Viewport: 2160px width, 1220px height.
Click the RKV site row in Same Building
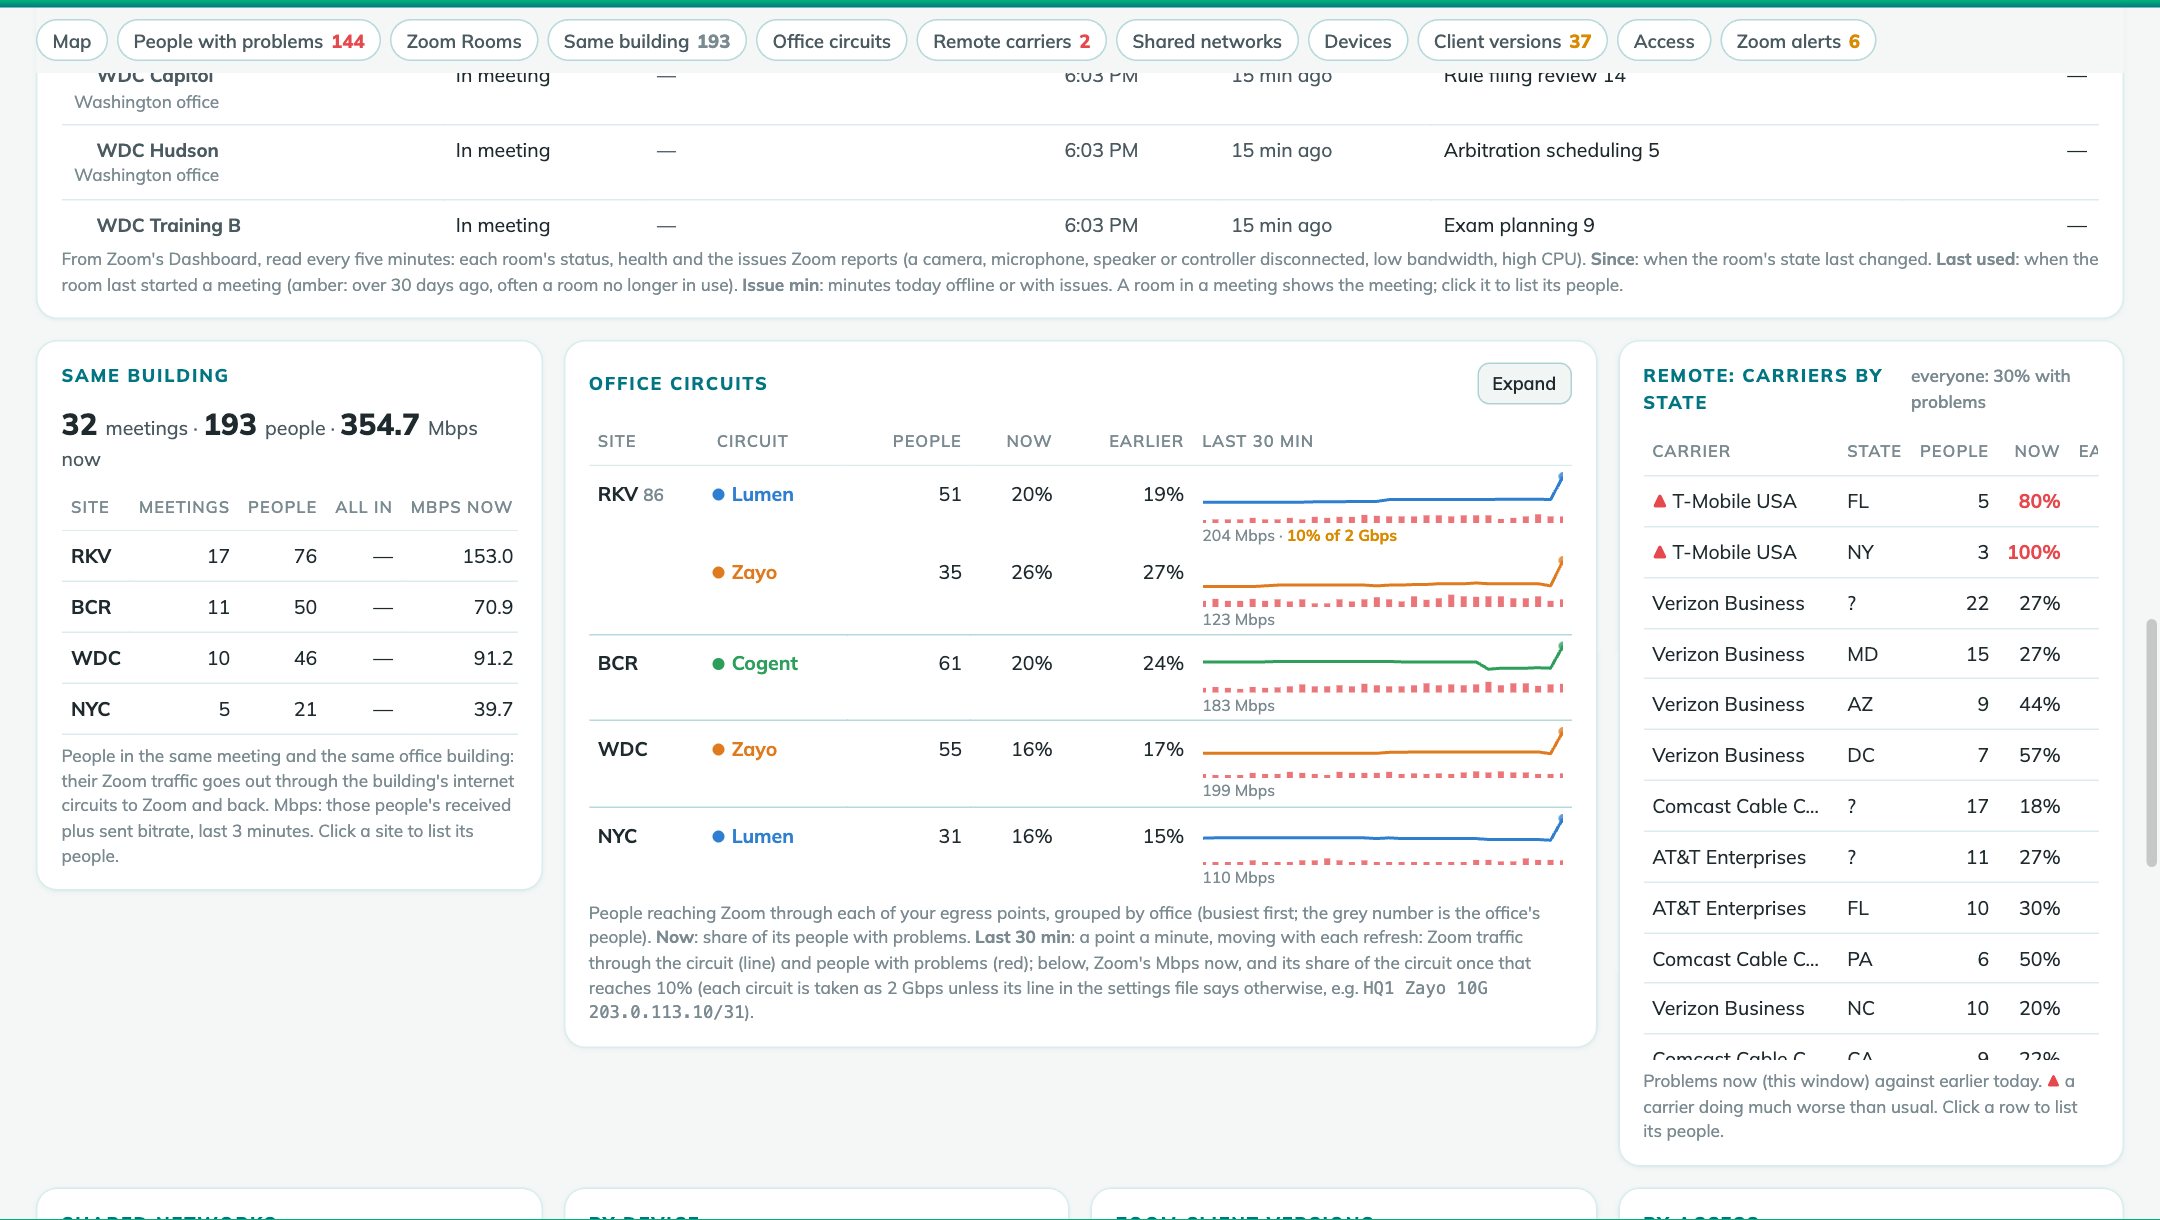click(290, 556)
